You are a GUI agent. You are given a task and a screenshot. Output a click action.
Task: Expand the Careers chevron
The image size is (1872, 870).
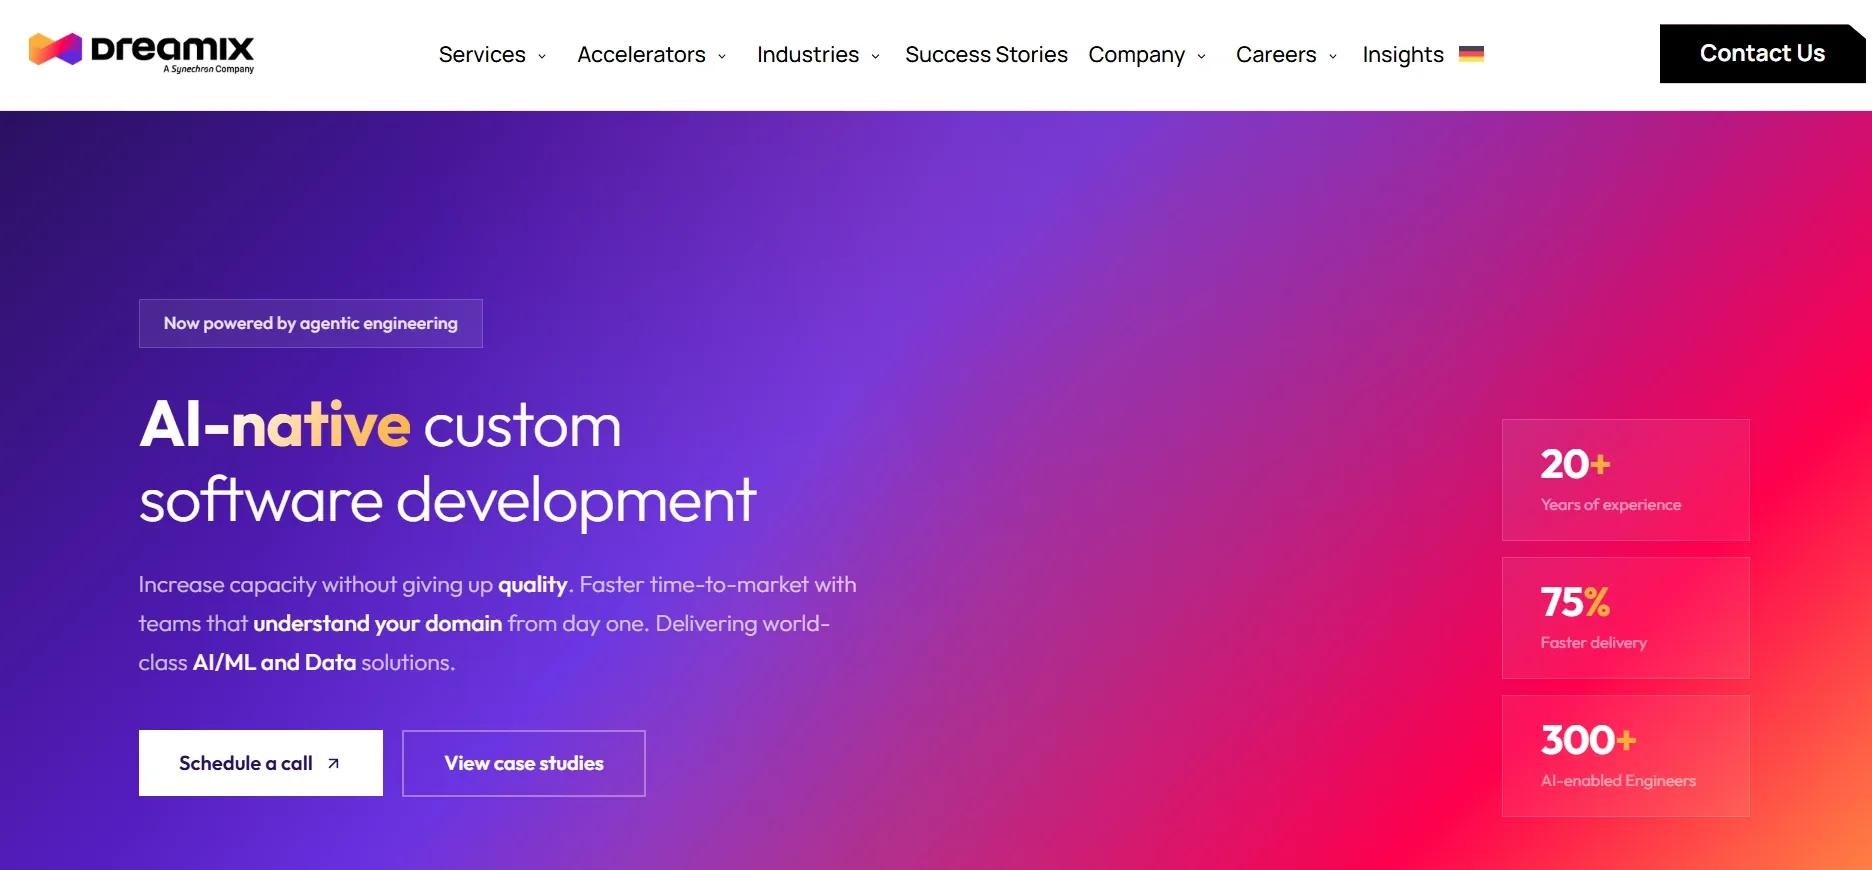[1333, 56]
